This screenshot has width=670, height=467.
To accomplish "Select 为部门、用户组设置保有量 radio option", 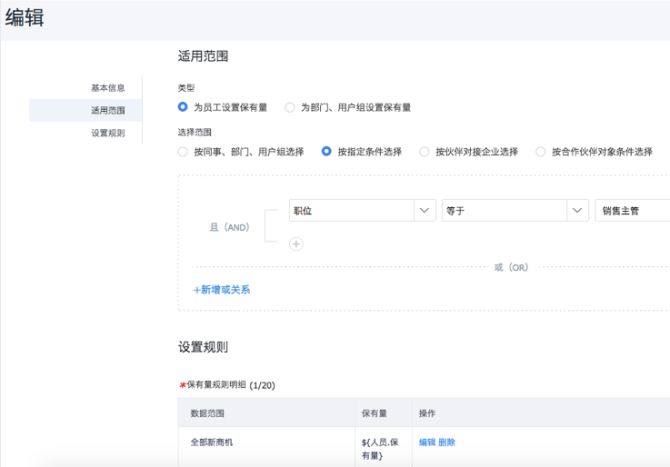I will pos(291,107).
